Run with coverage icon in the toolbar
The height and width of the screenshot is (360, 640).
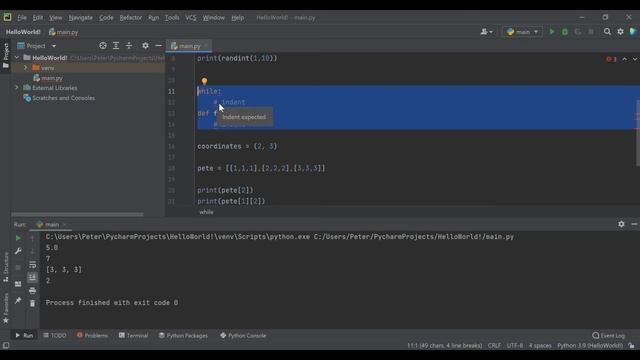click(578, 32)
